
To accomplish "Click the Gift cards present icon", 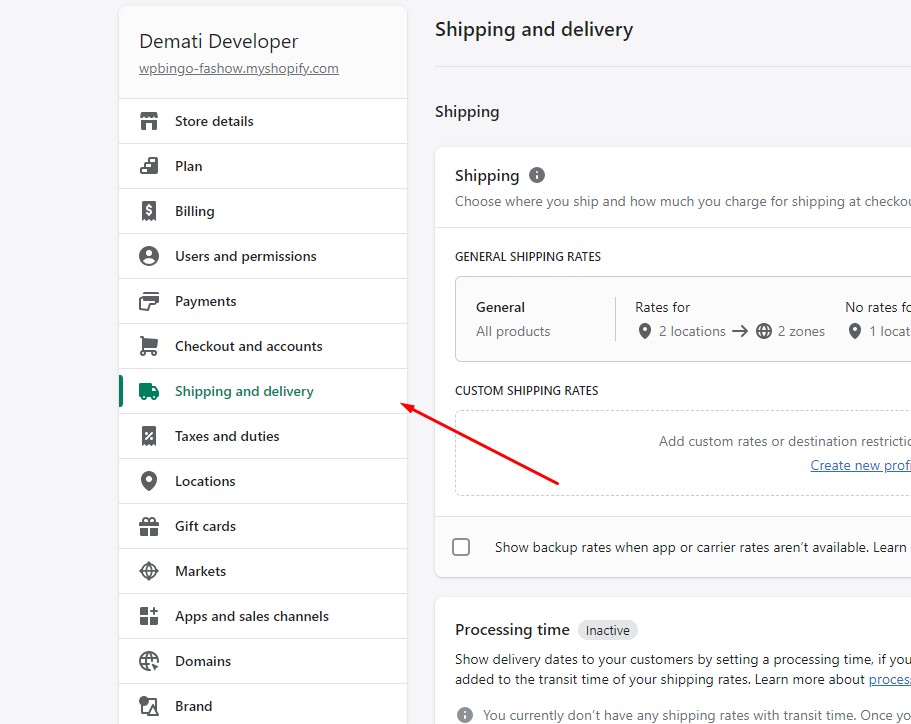I will (149, 526).
